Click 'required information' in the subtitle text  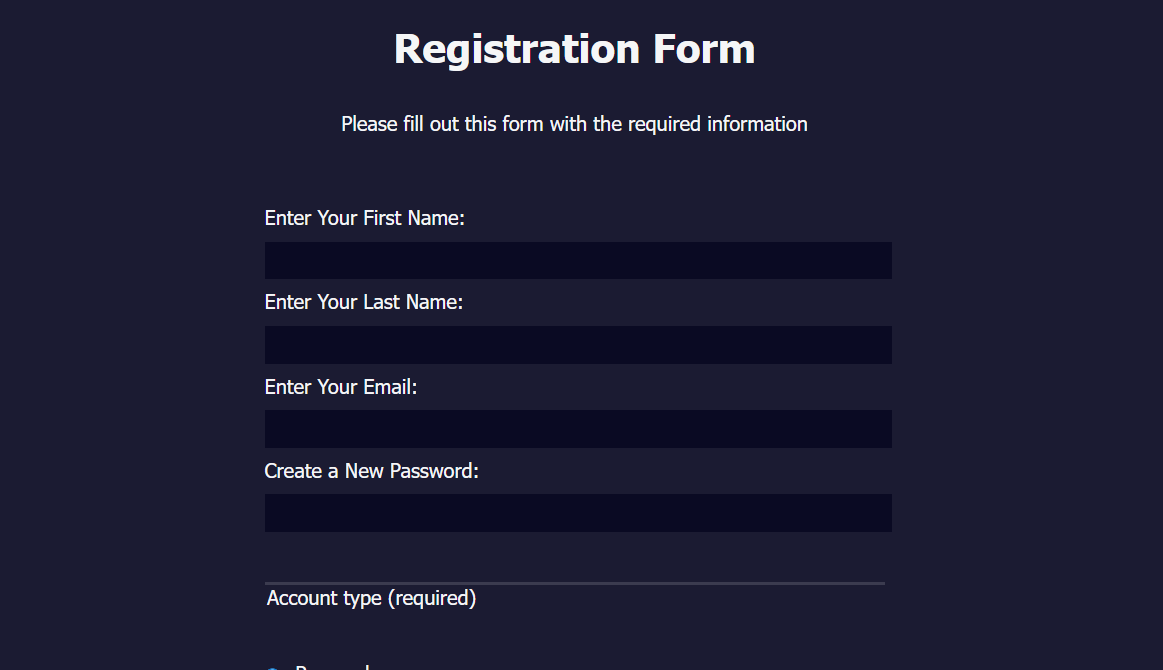pos(717,124)
